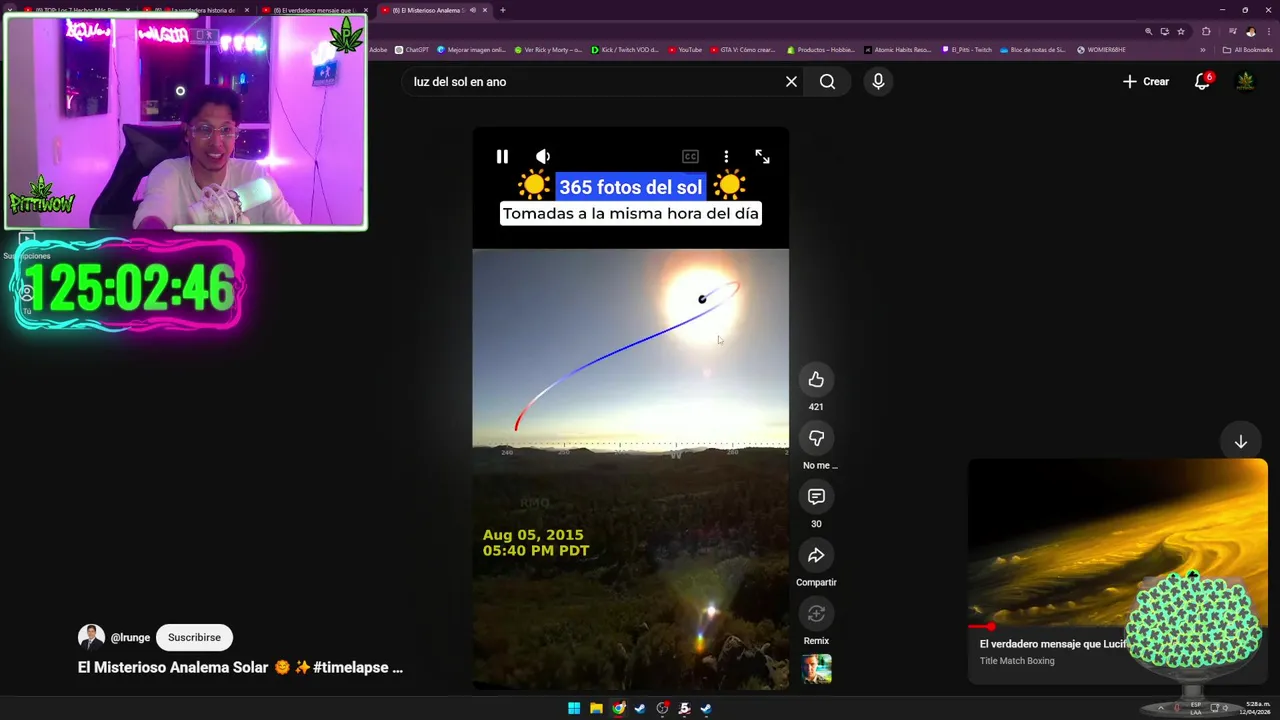Open the 'El_Pitti - Twitch' bookmark
This screenshot has height=720, width=1280.
coord(967,50)
